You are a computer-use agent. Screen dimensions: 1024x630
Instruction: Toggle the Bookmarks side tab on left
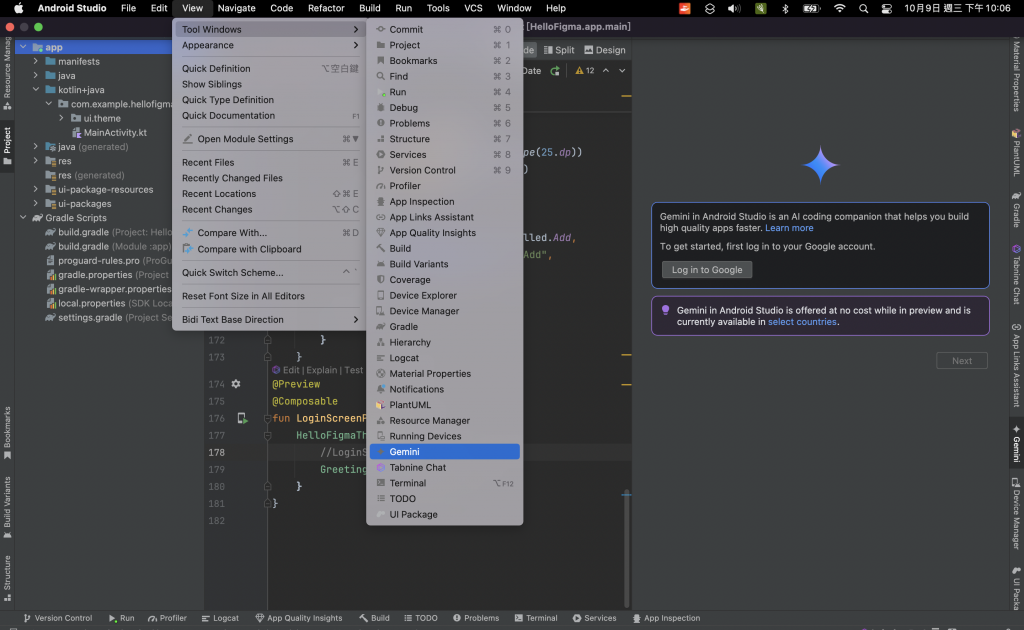tap(7, 433)
